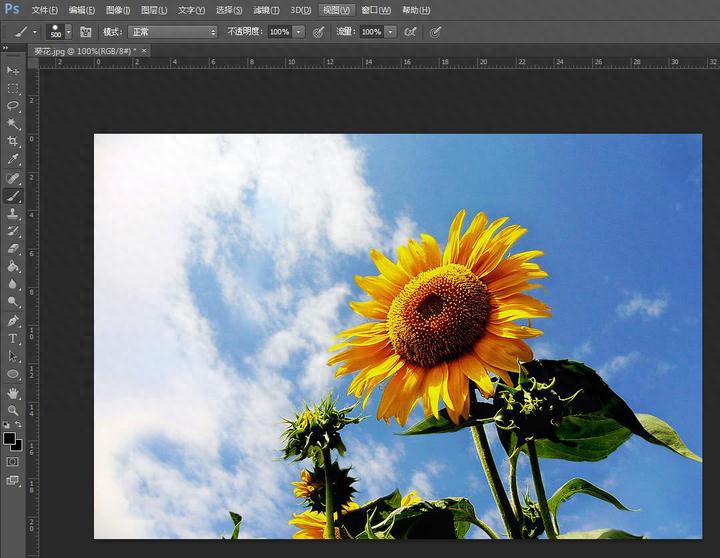
Task: Select the Move tool
Action: click(13, 71)
